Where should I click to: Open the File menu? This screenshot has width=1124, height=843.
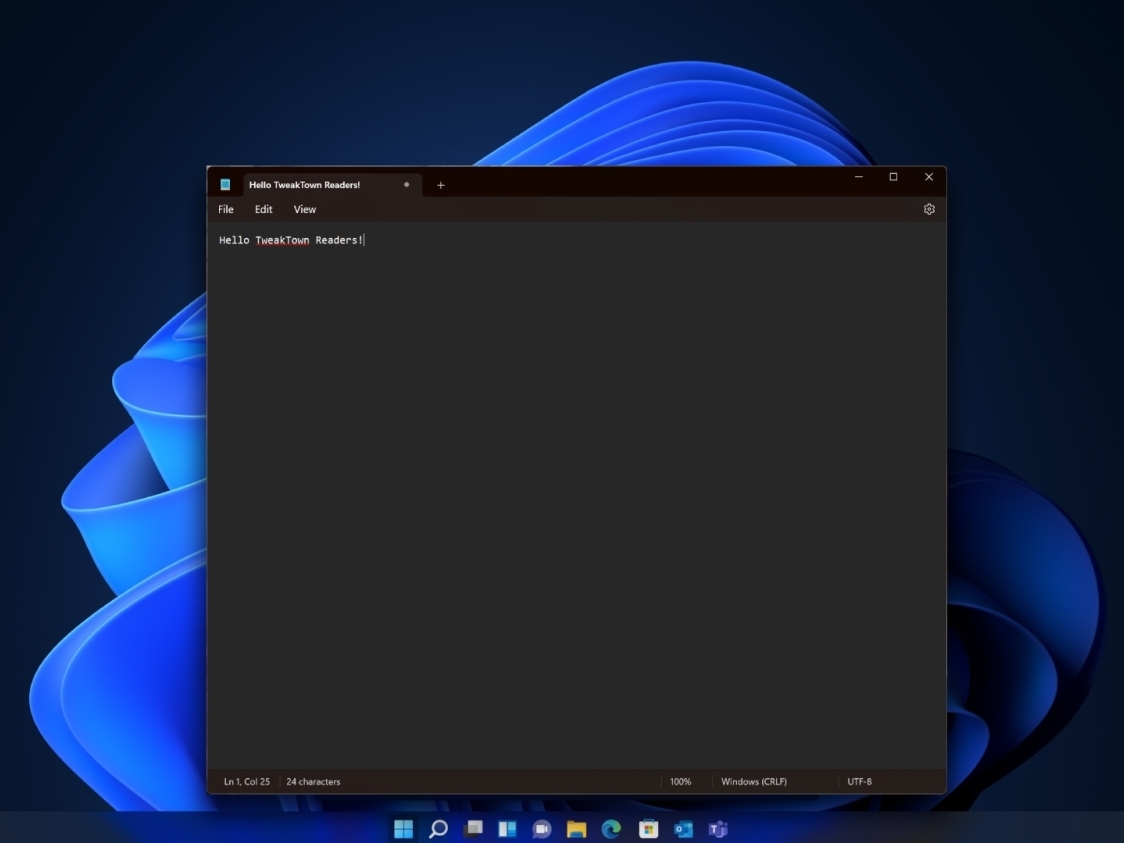click(x=226, y=209)
